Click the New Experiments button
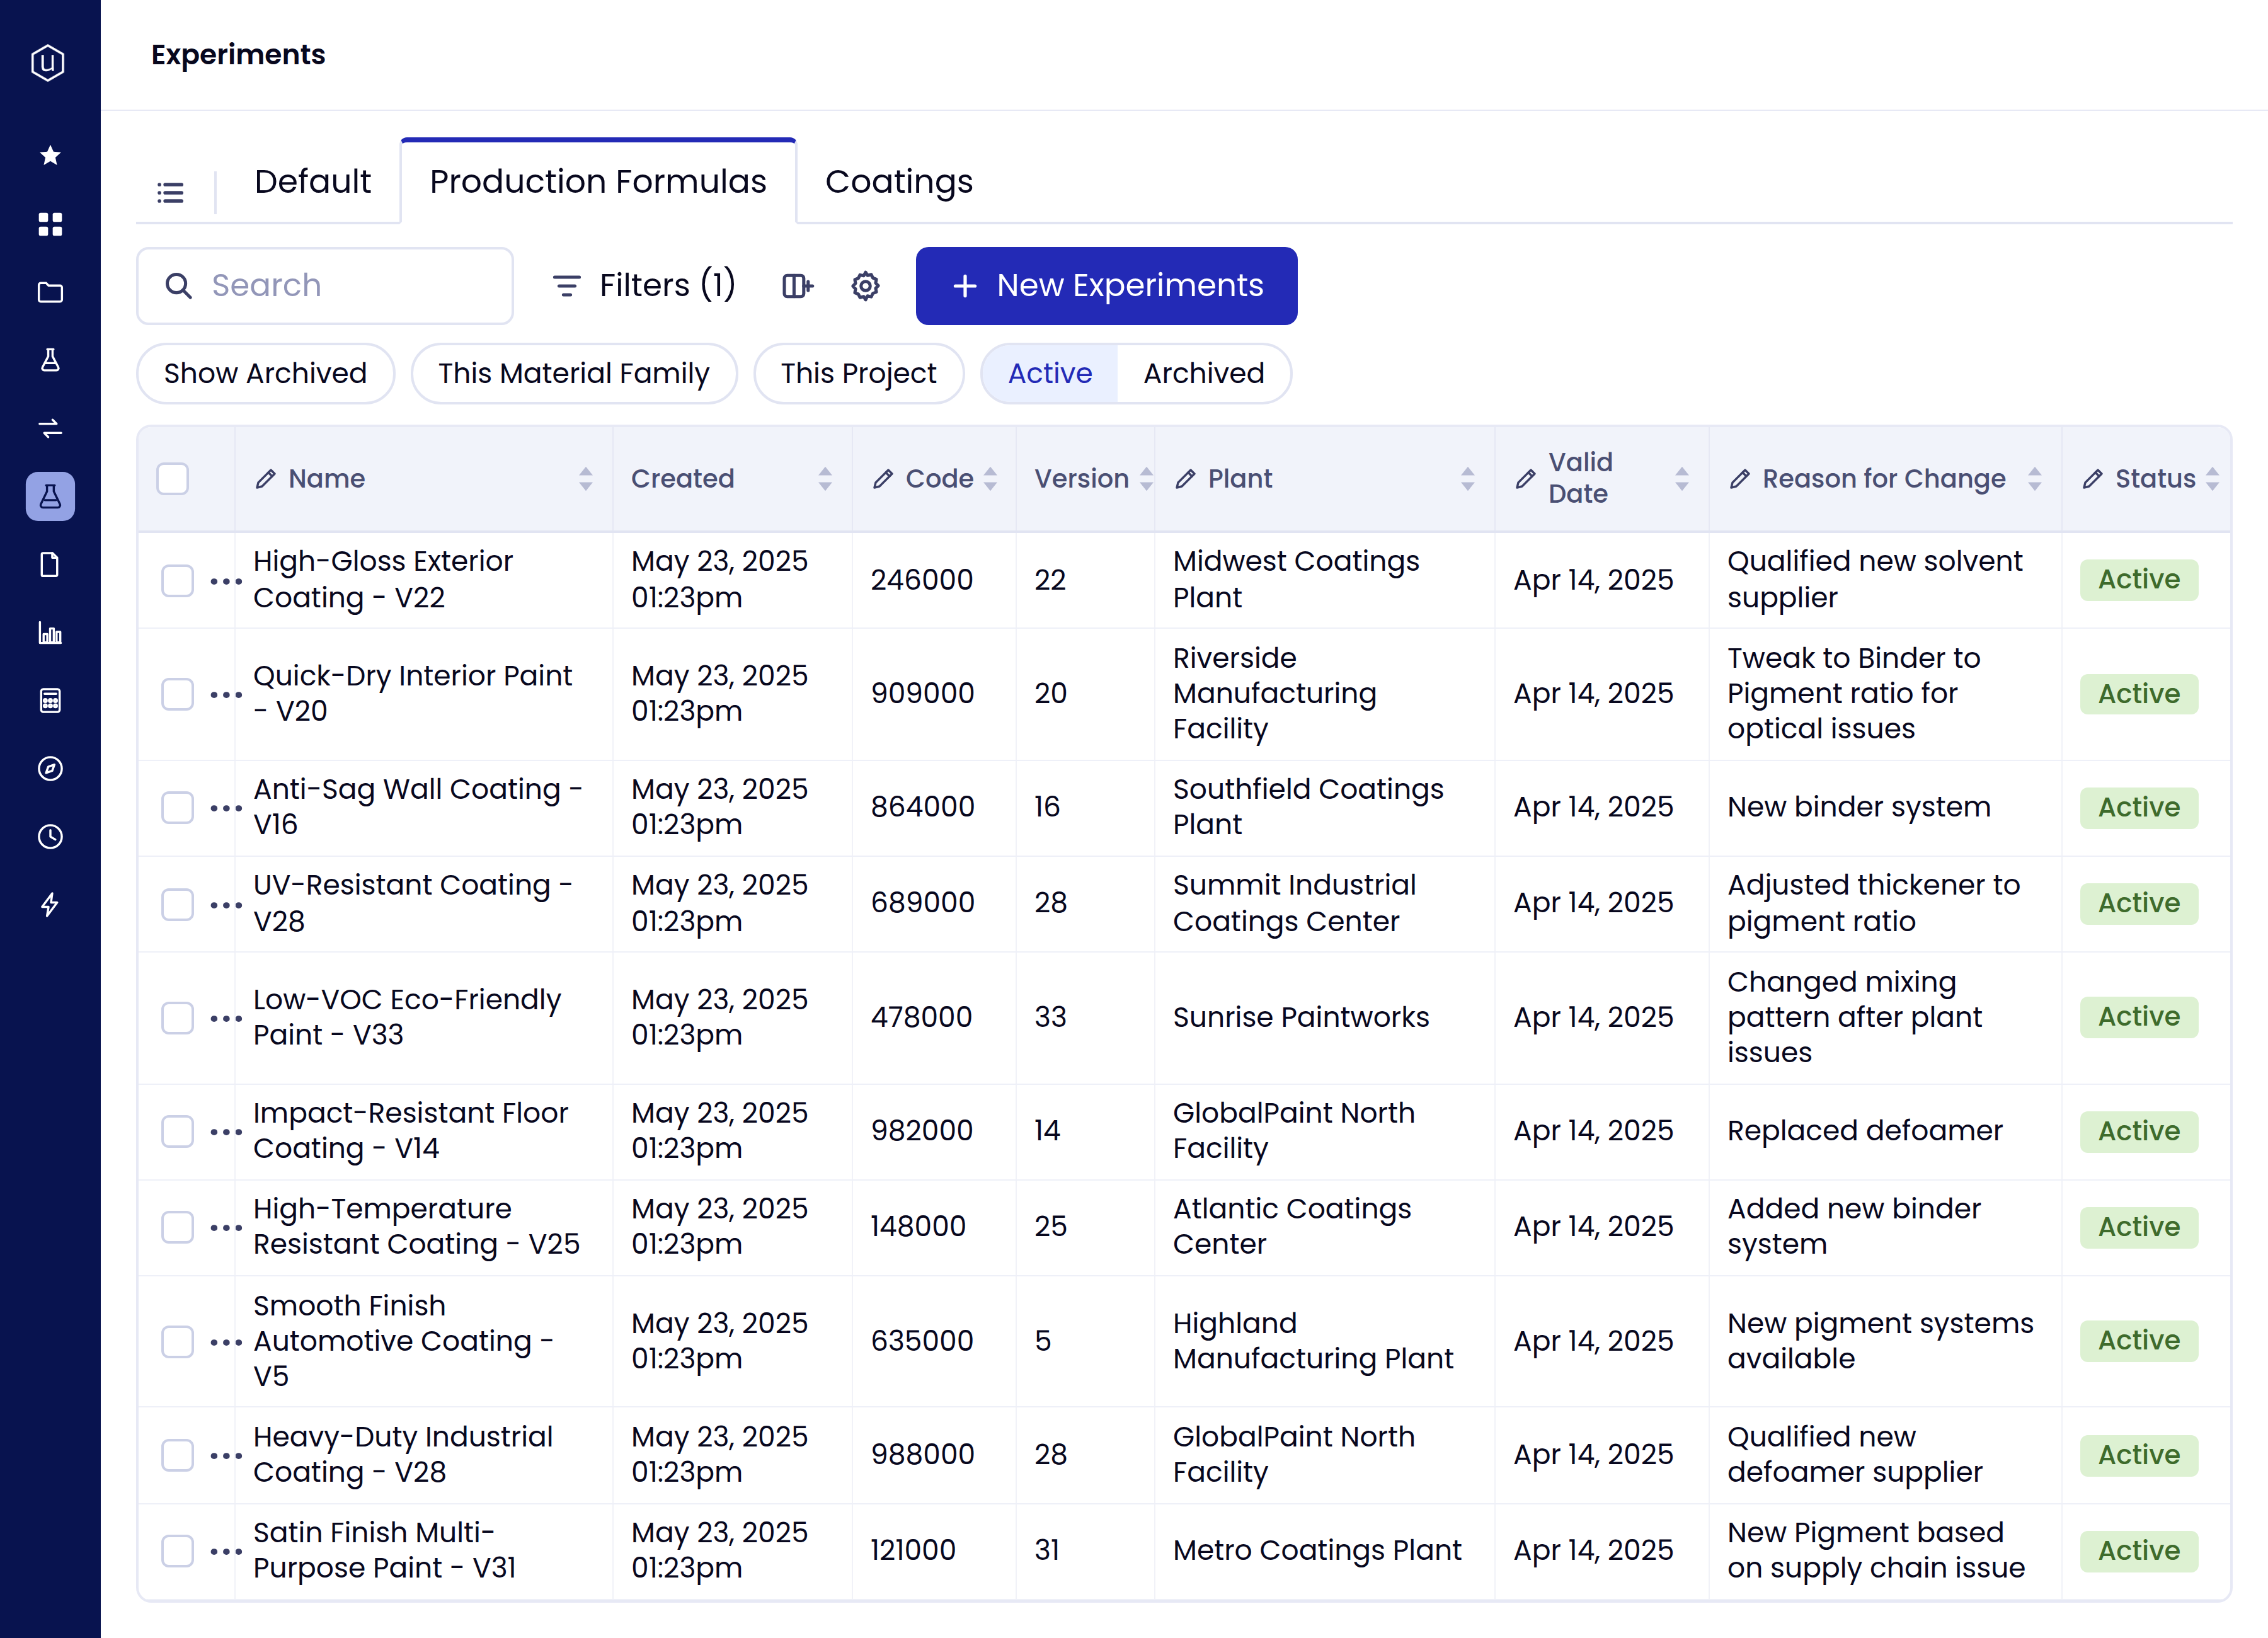 pos(1106,286)
